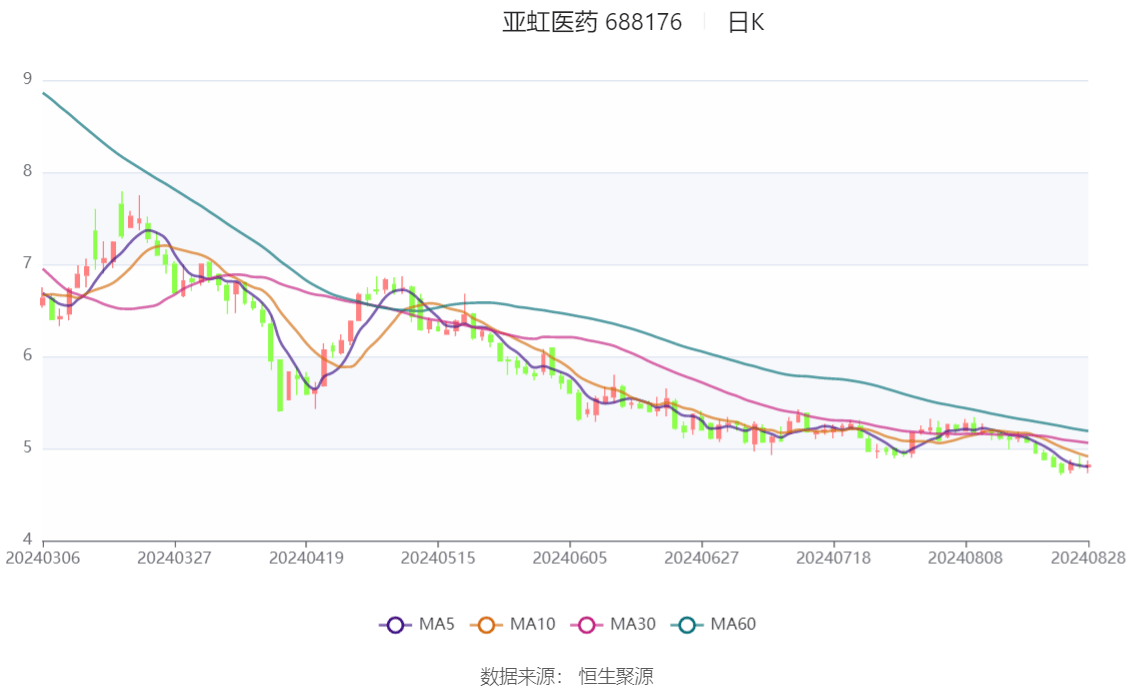Viewport: 1134px width, 689px height.
Task: Click the price axis value 6
Action: 27,355
